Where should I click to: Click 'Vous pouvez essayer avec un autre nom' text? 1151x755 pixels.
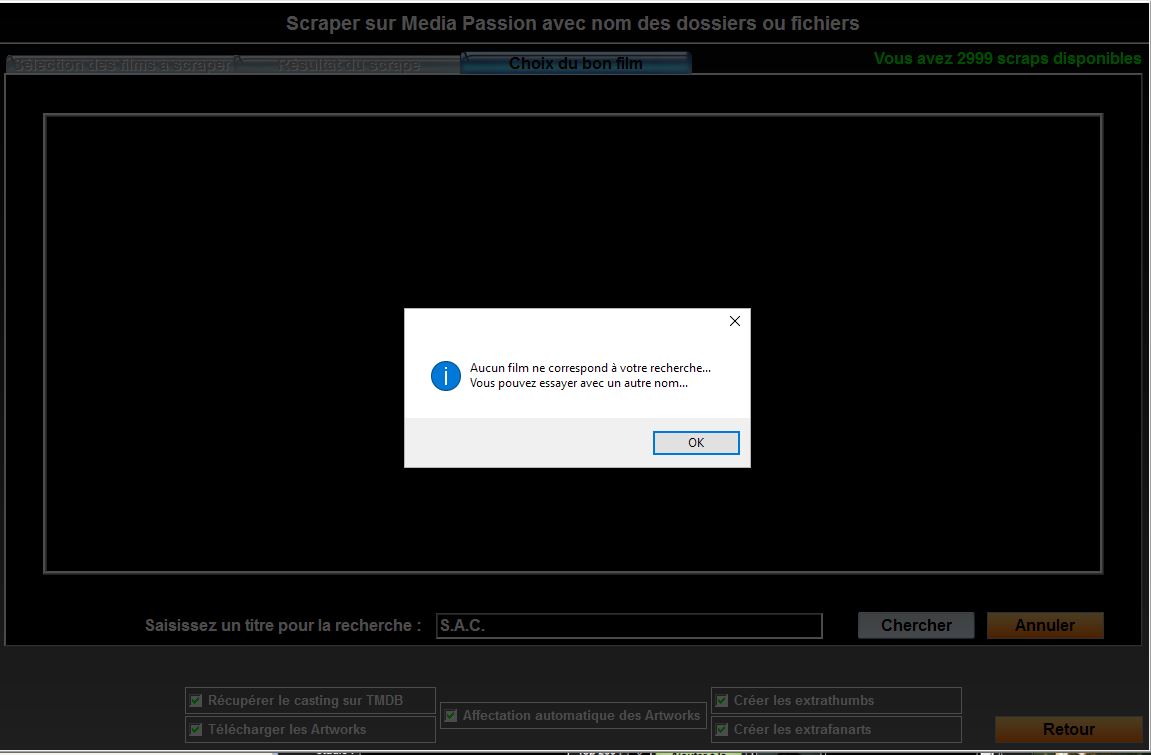point(578,382)
